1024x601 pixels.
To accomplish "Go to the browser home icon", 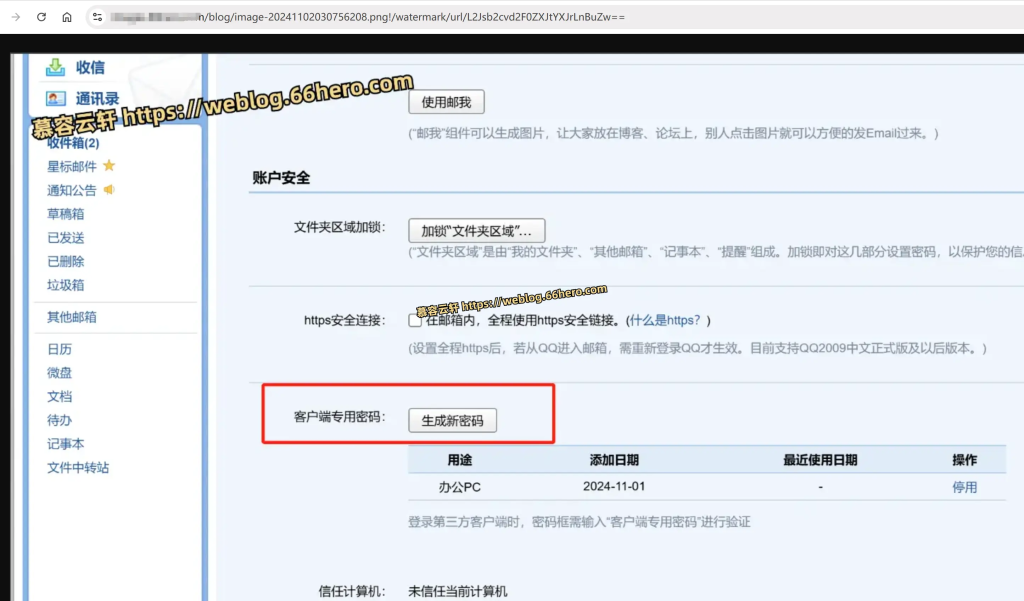I will coord(67,17).
